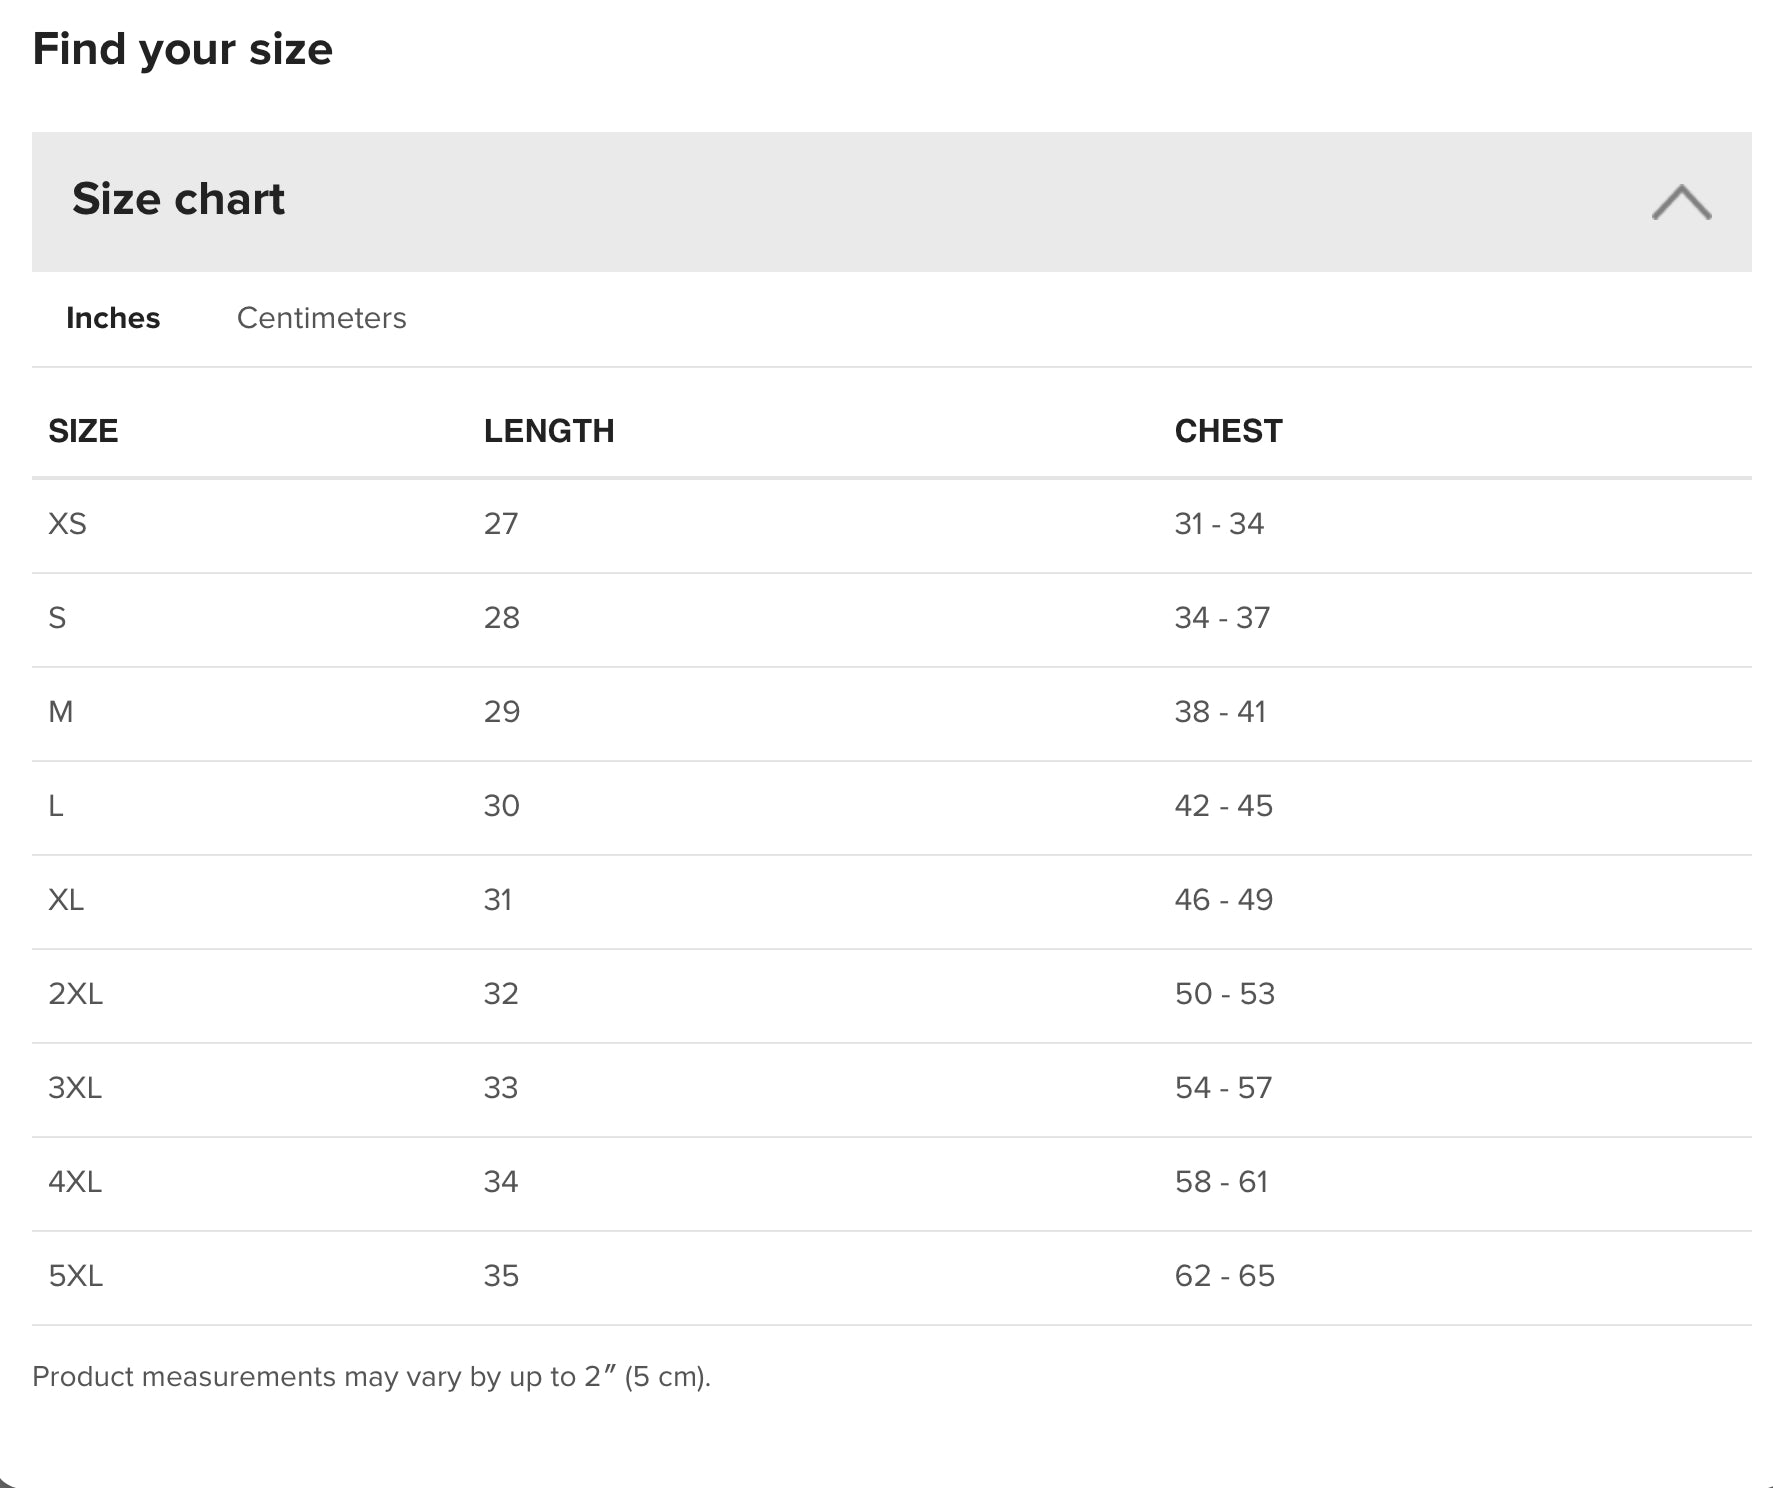Click the product measurements variance note

(371, 1377)
